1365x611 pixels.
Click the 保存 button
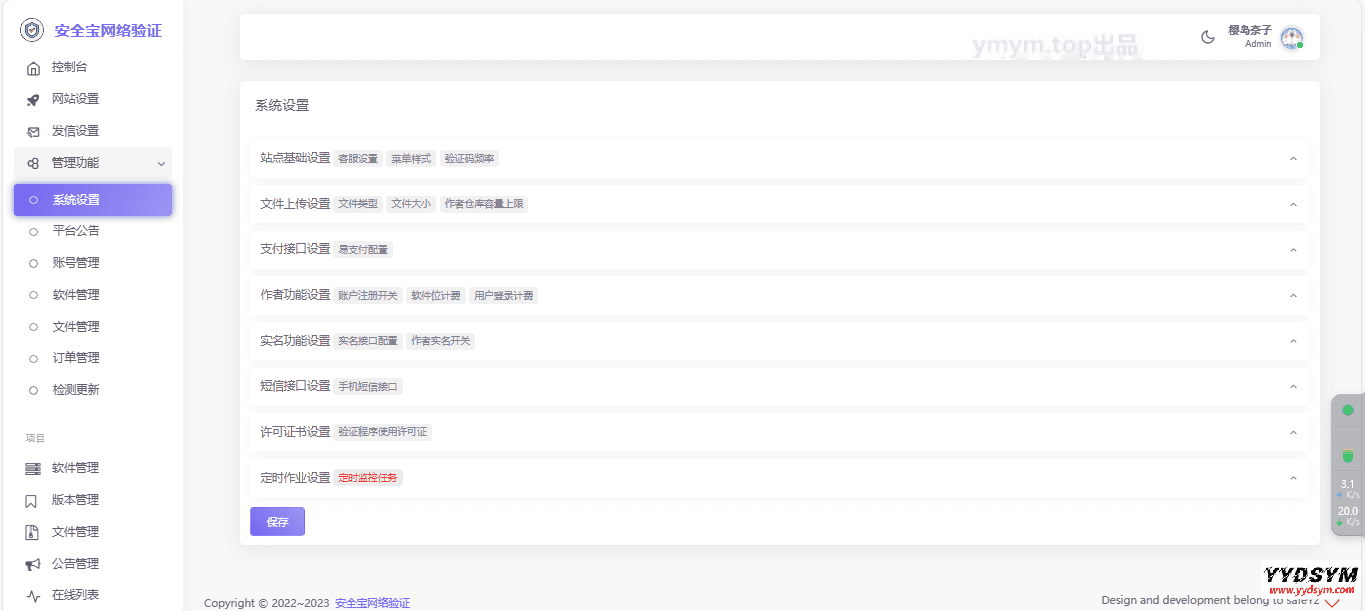[277, 522]
